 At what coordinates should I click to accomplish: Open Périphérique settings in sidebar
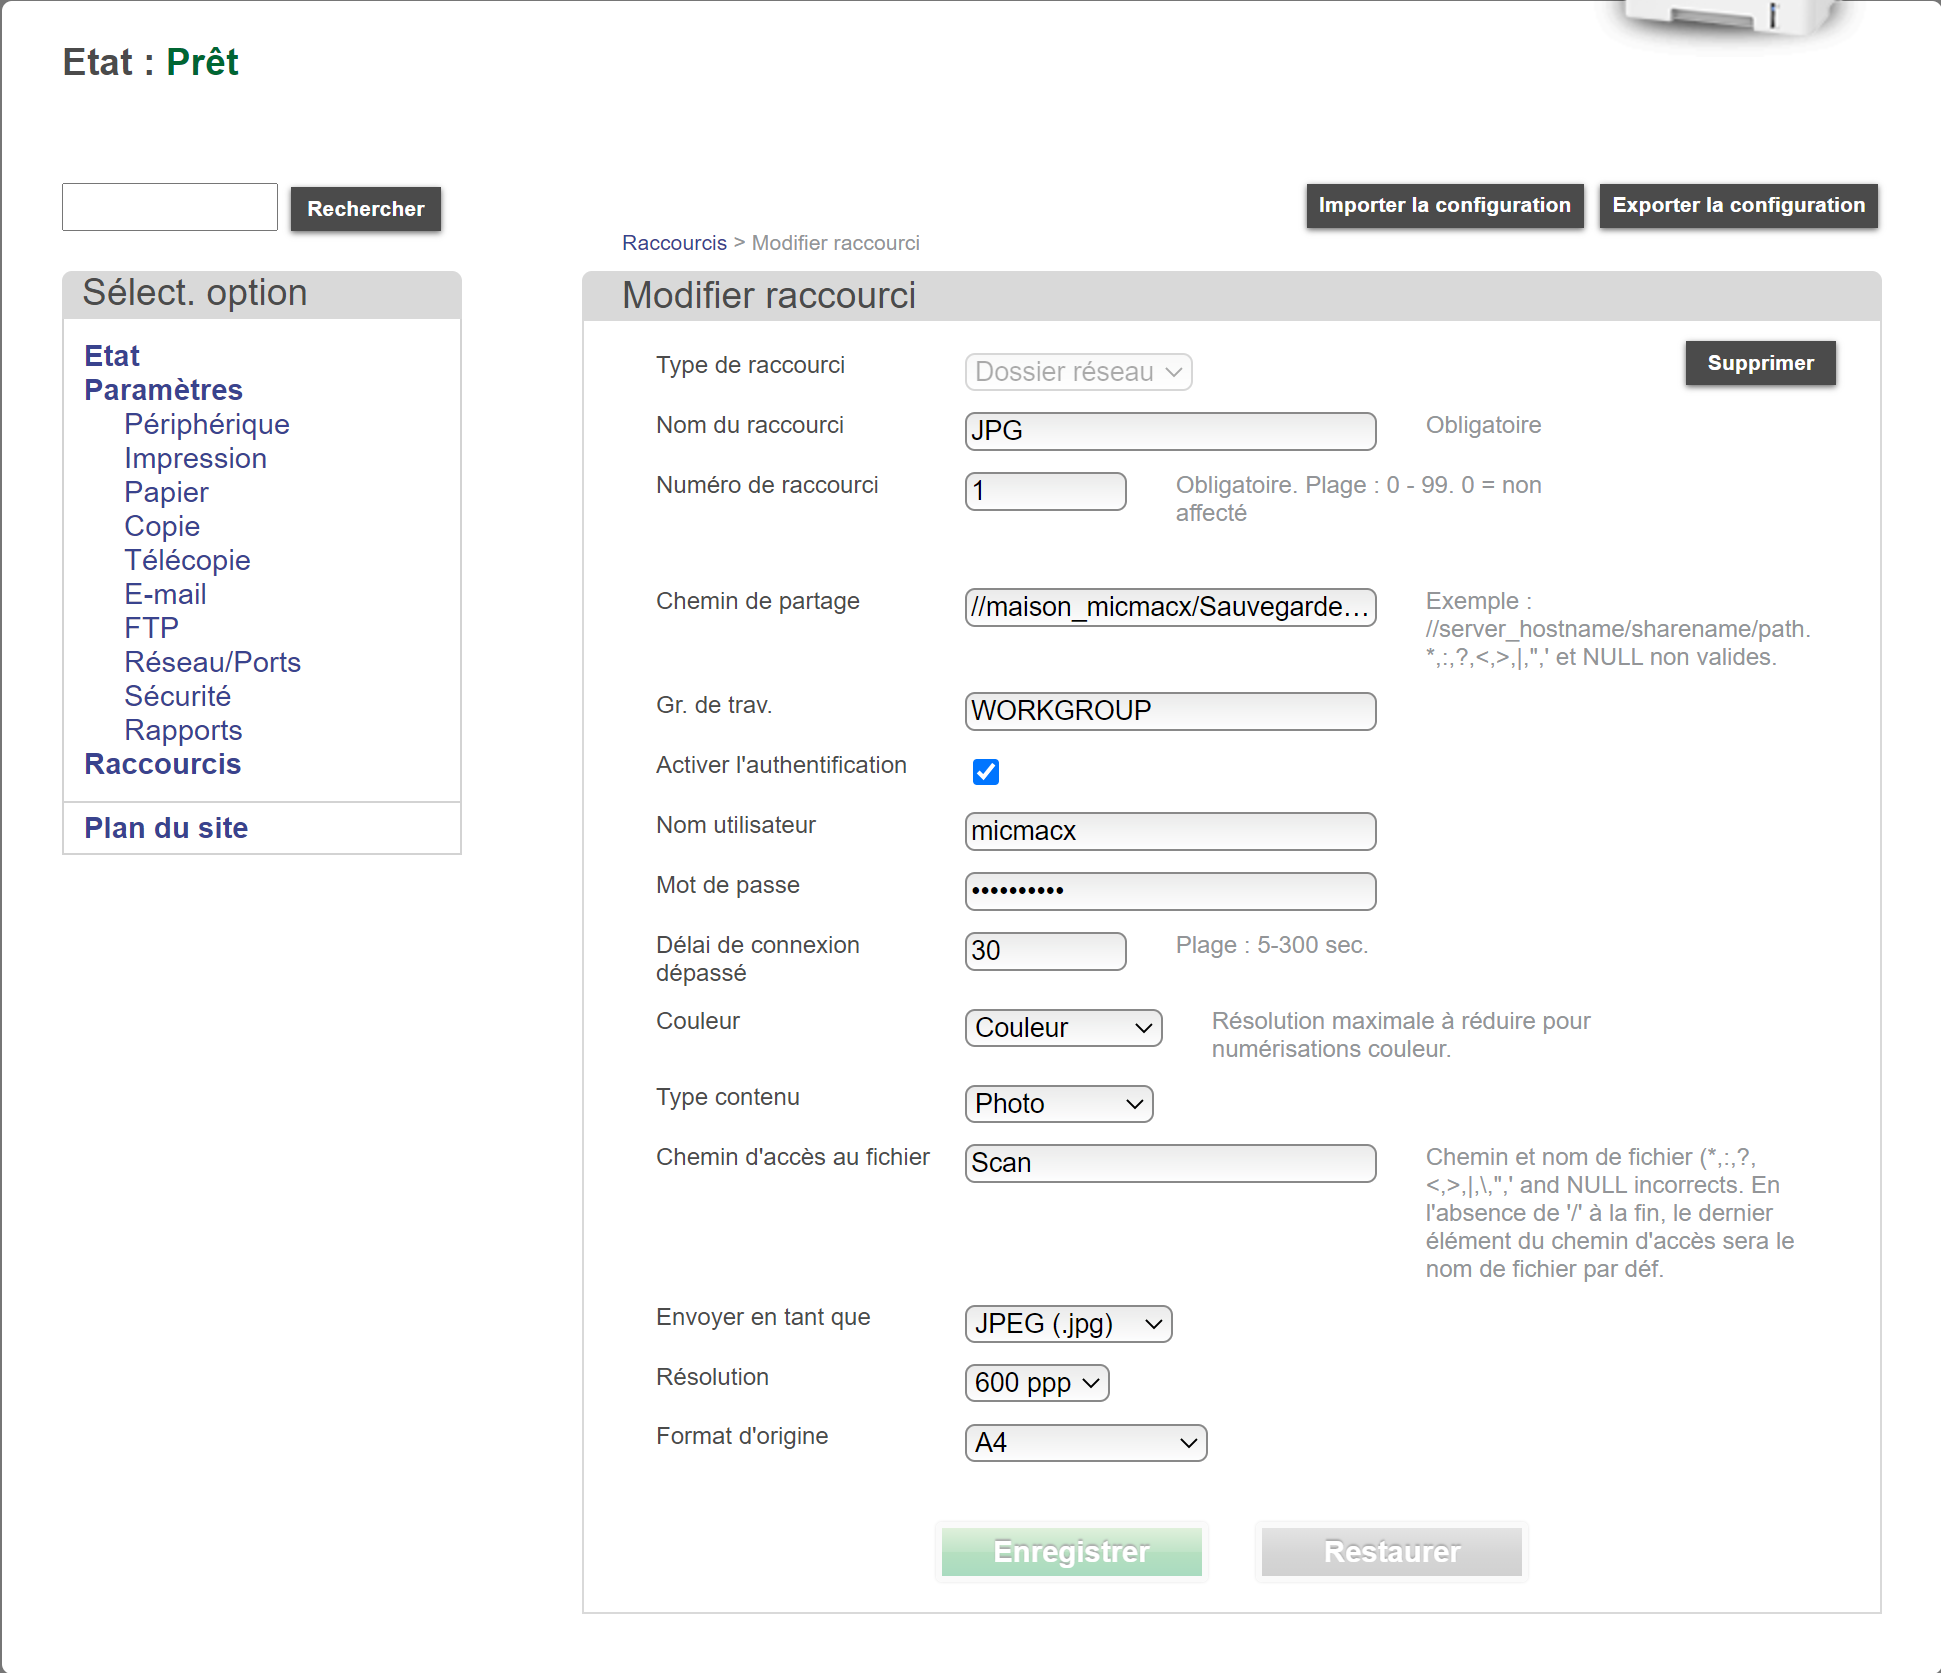pyautogui.click(x=206, y=424)
